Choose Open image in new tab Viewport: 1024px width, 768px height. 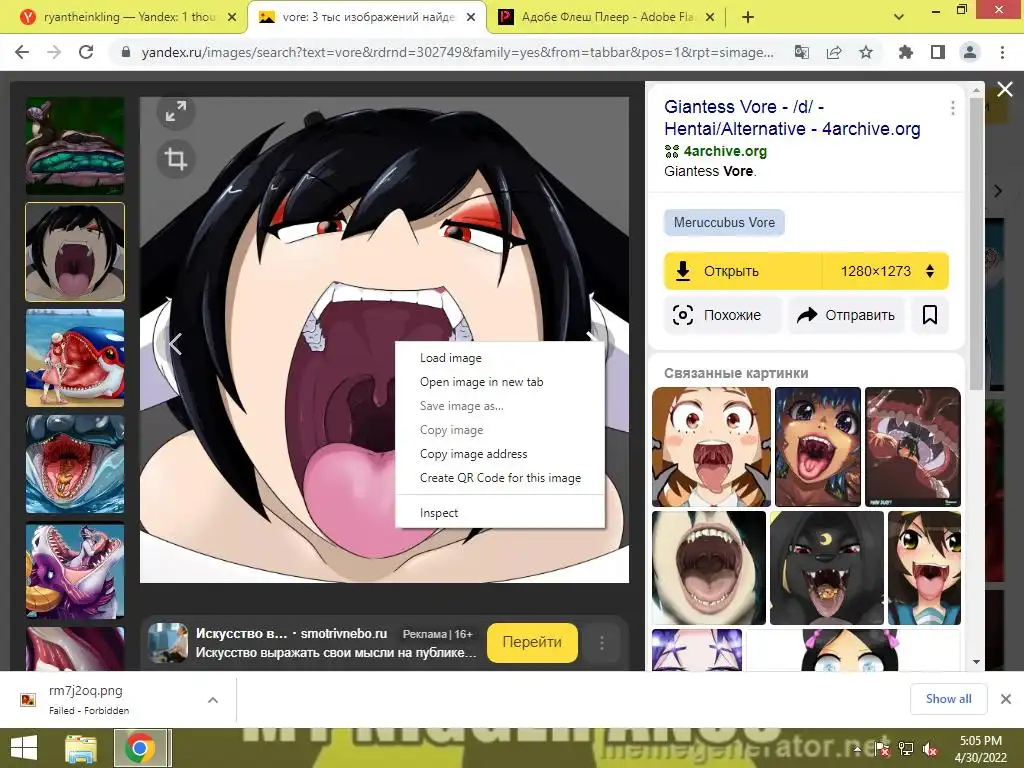click(x=481, y=382)
